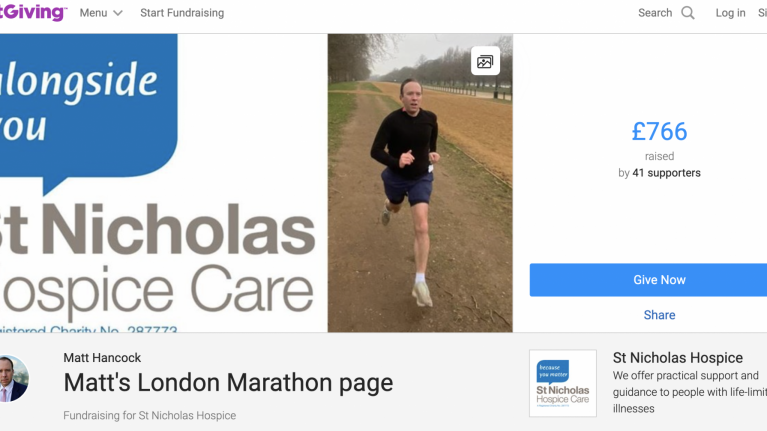The height and width of the screenshot is (431, 767).
Task: Click the Matt Hancock name text
Action: 102,358
